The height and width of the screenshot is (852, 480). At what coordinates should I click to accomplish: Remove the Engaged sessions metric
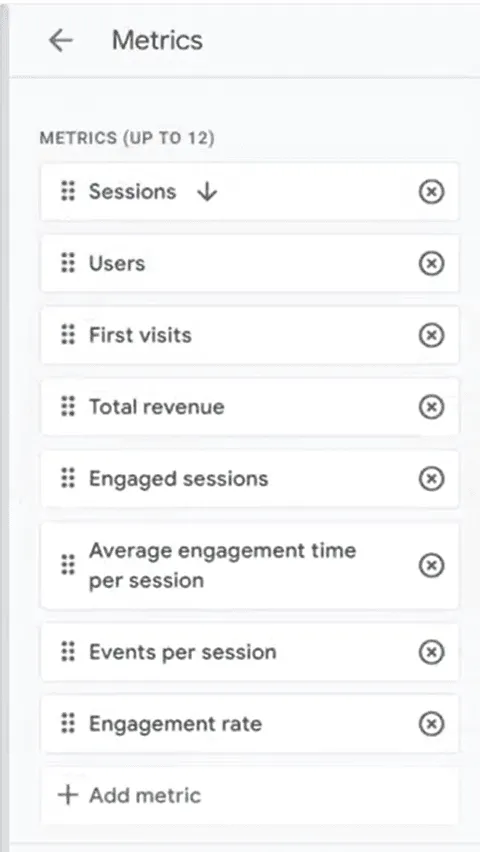pyautogui.click(x=432, y=479)
